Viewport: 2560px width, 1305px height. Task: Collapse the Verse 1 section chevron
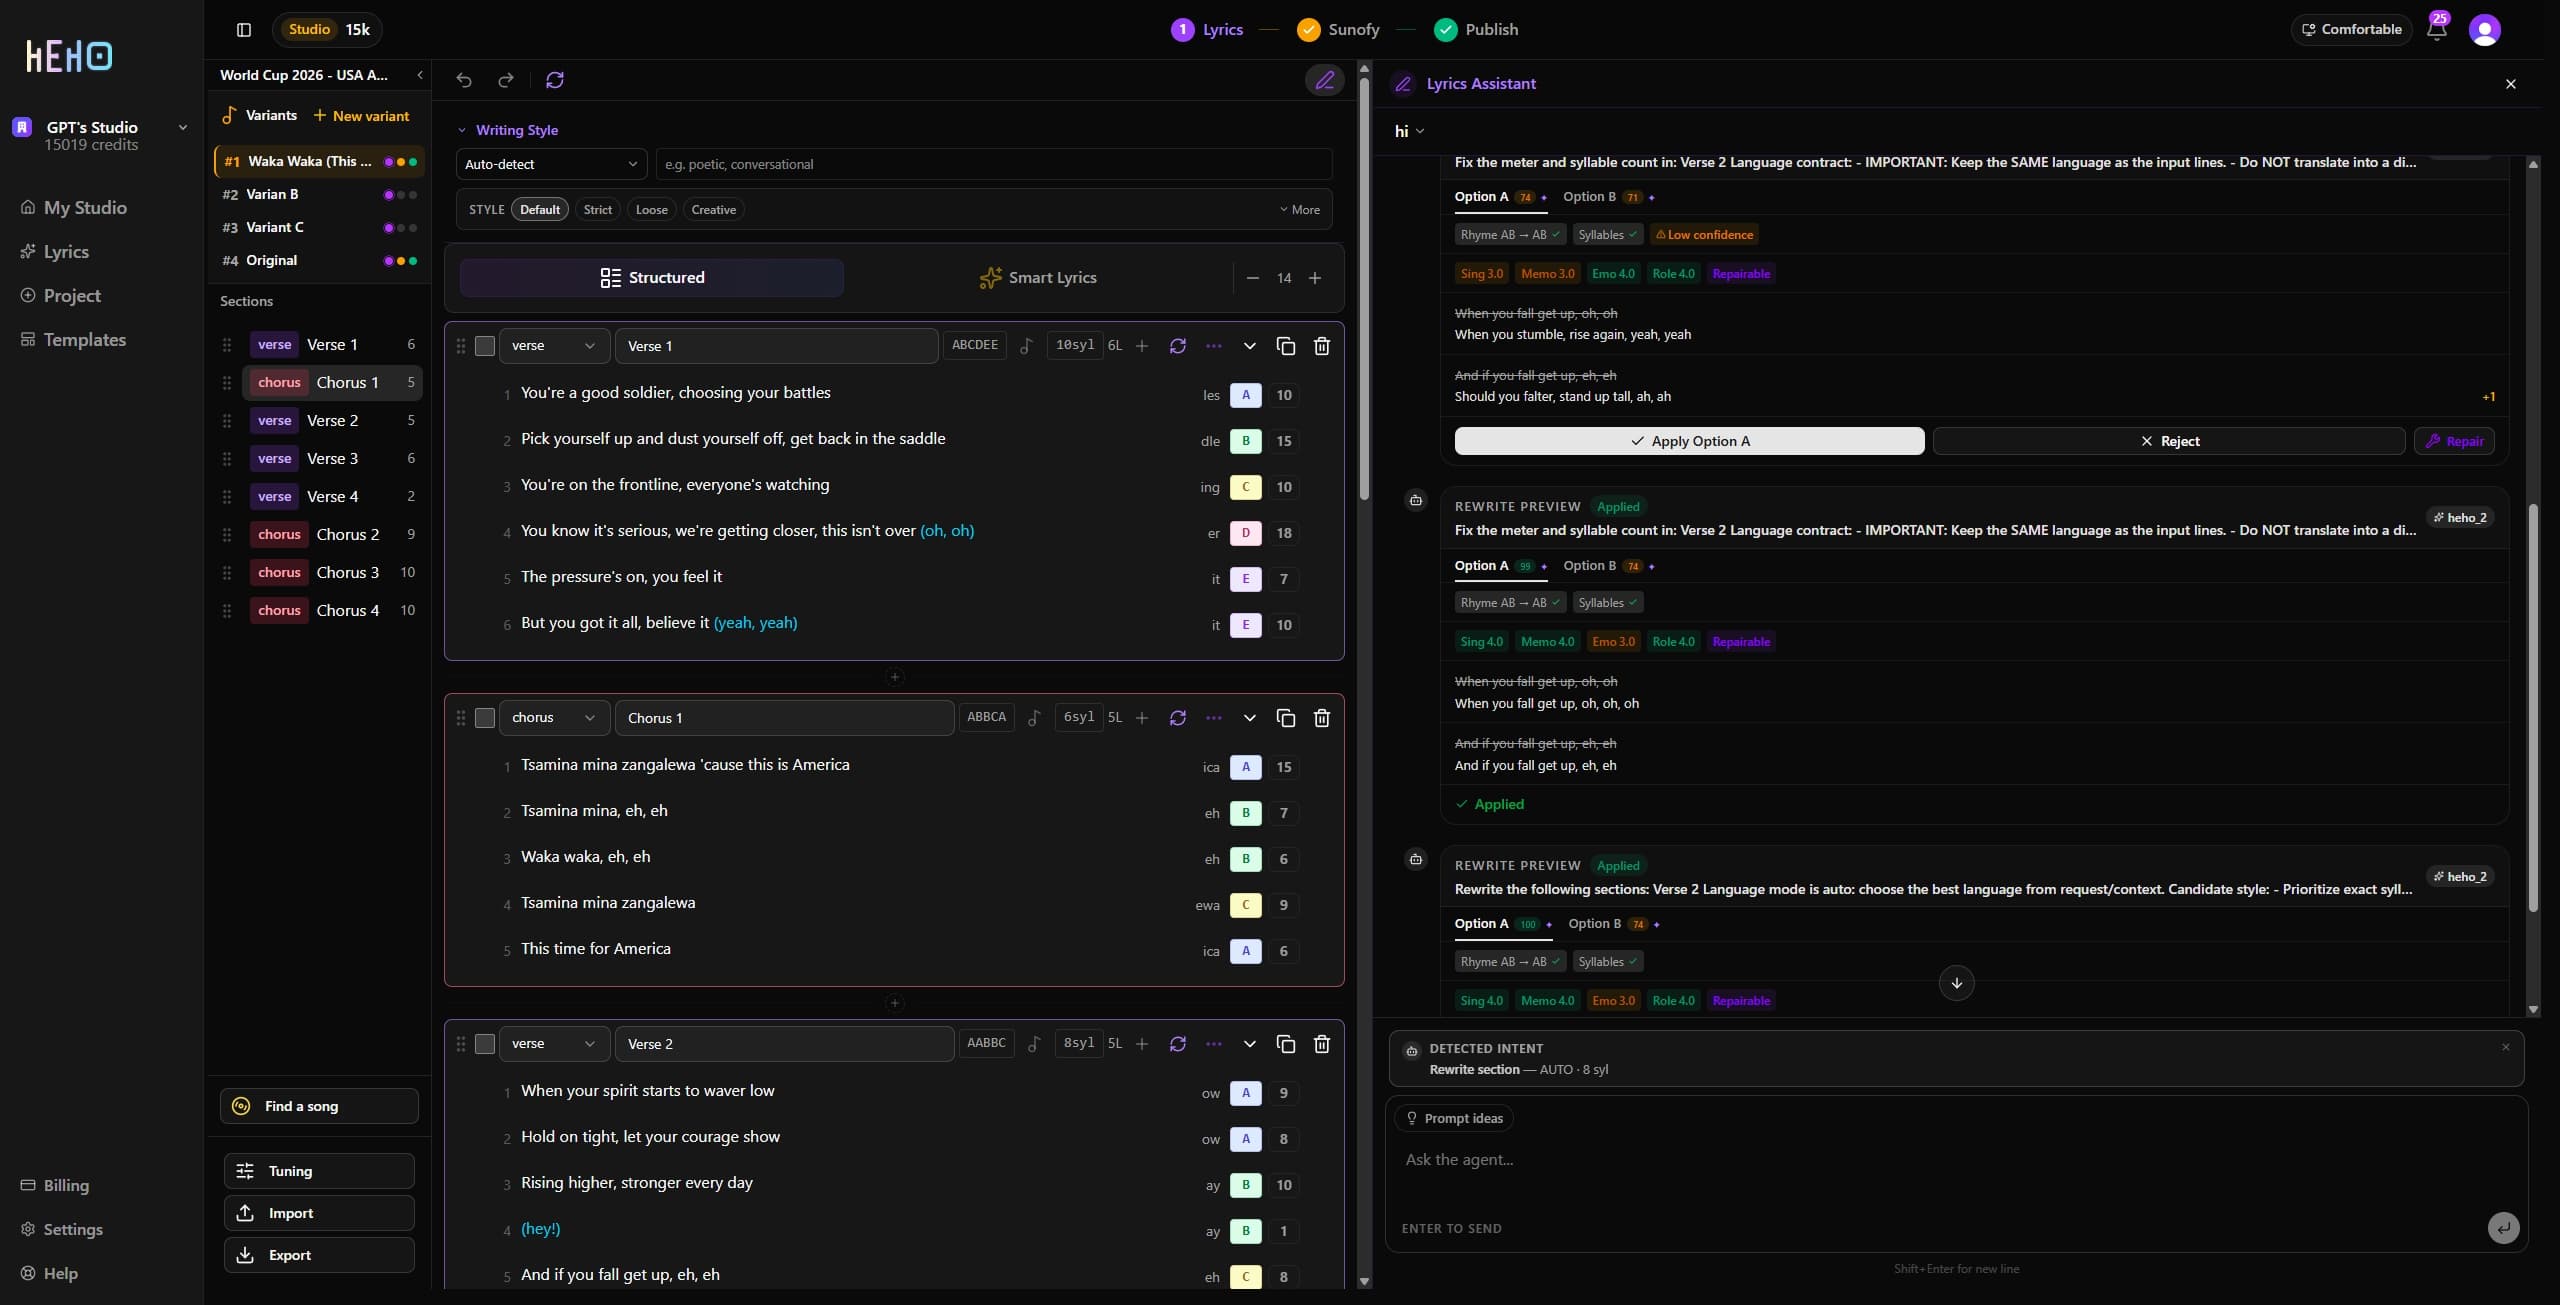tap(1250, 346)
